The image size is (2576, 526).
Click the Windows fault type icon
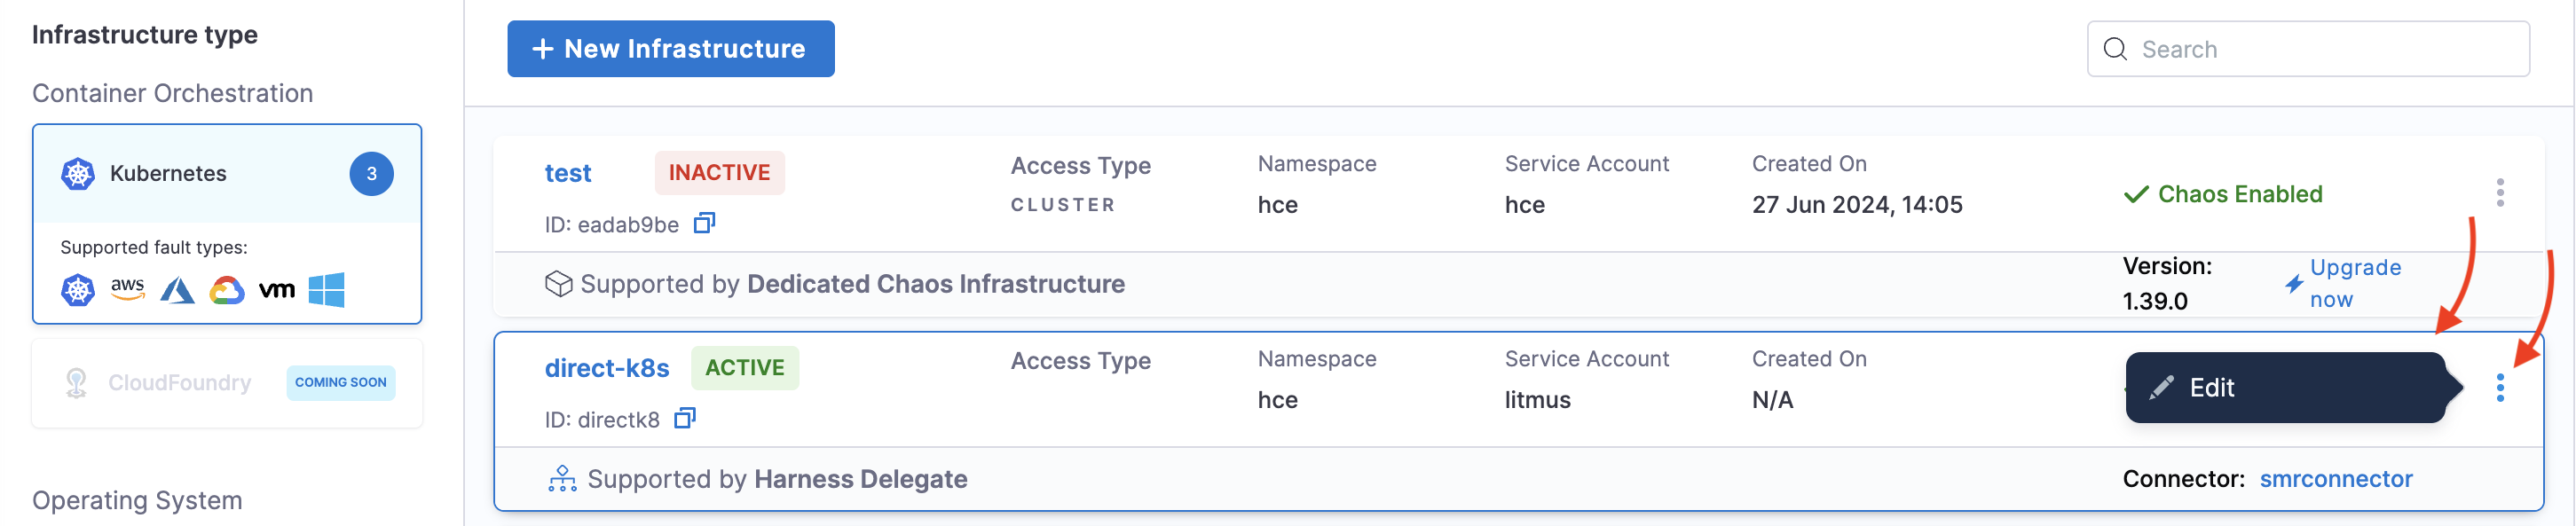326,290
